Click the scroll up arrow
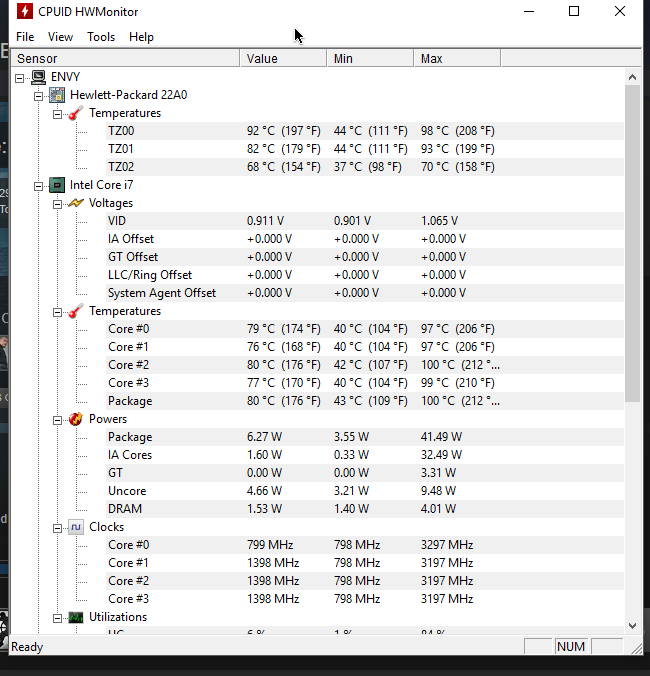 pyautogui.click(x=632, y=77)
